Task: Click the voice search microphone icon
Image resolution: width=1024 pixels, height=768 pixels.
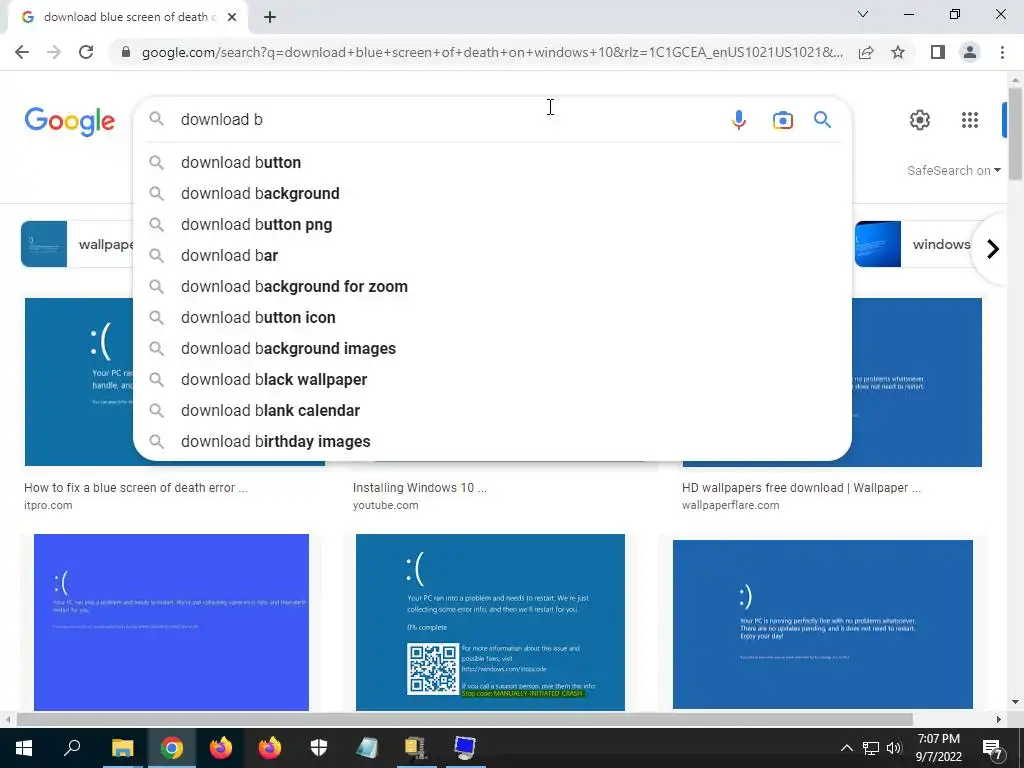Action: [739, 120]
